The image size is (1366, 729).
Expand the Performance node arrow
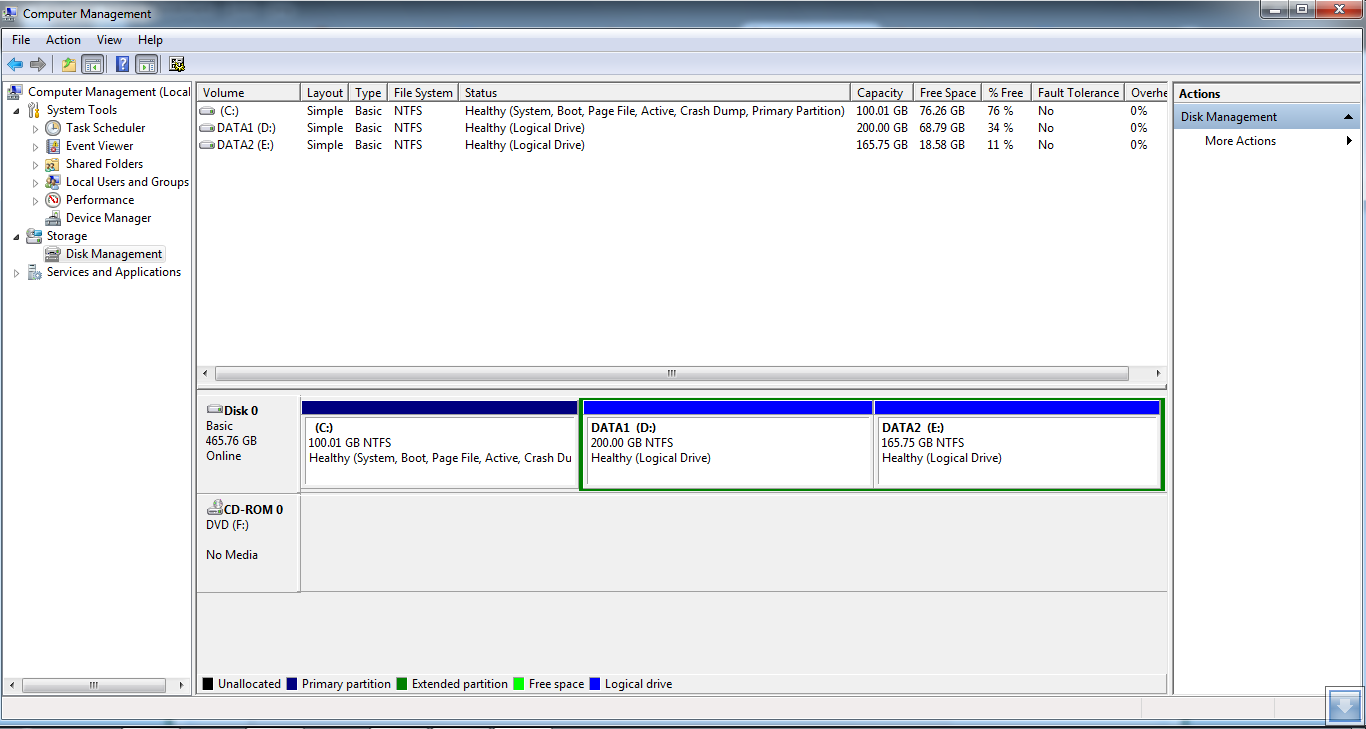coord(35,200)
